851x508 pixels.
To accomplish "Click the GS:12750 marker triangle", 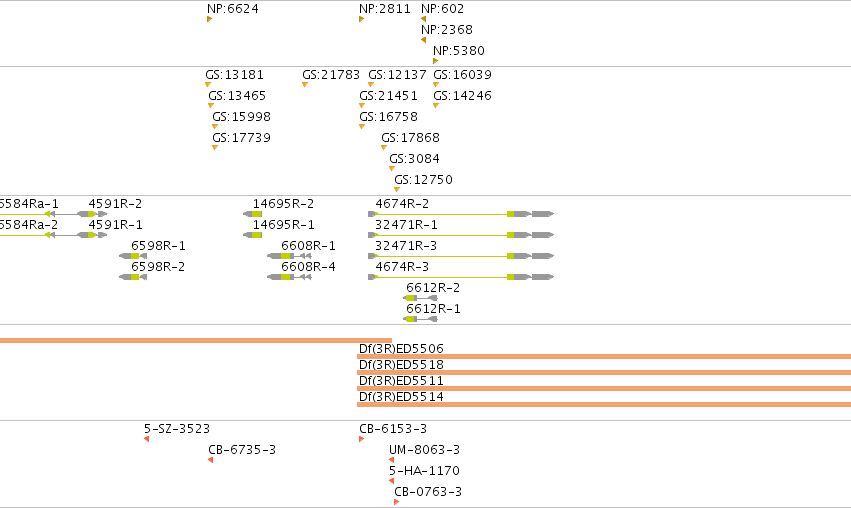I will click(x=397, y=190).
